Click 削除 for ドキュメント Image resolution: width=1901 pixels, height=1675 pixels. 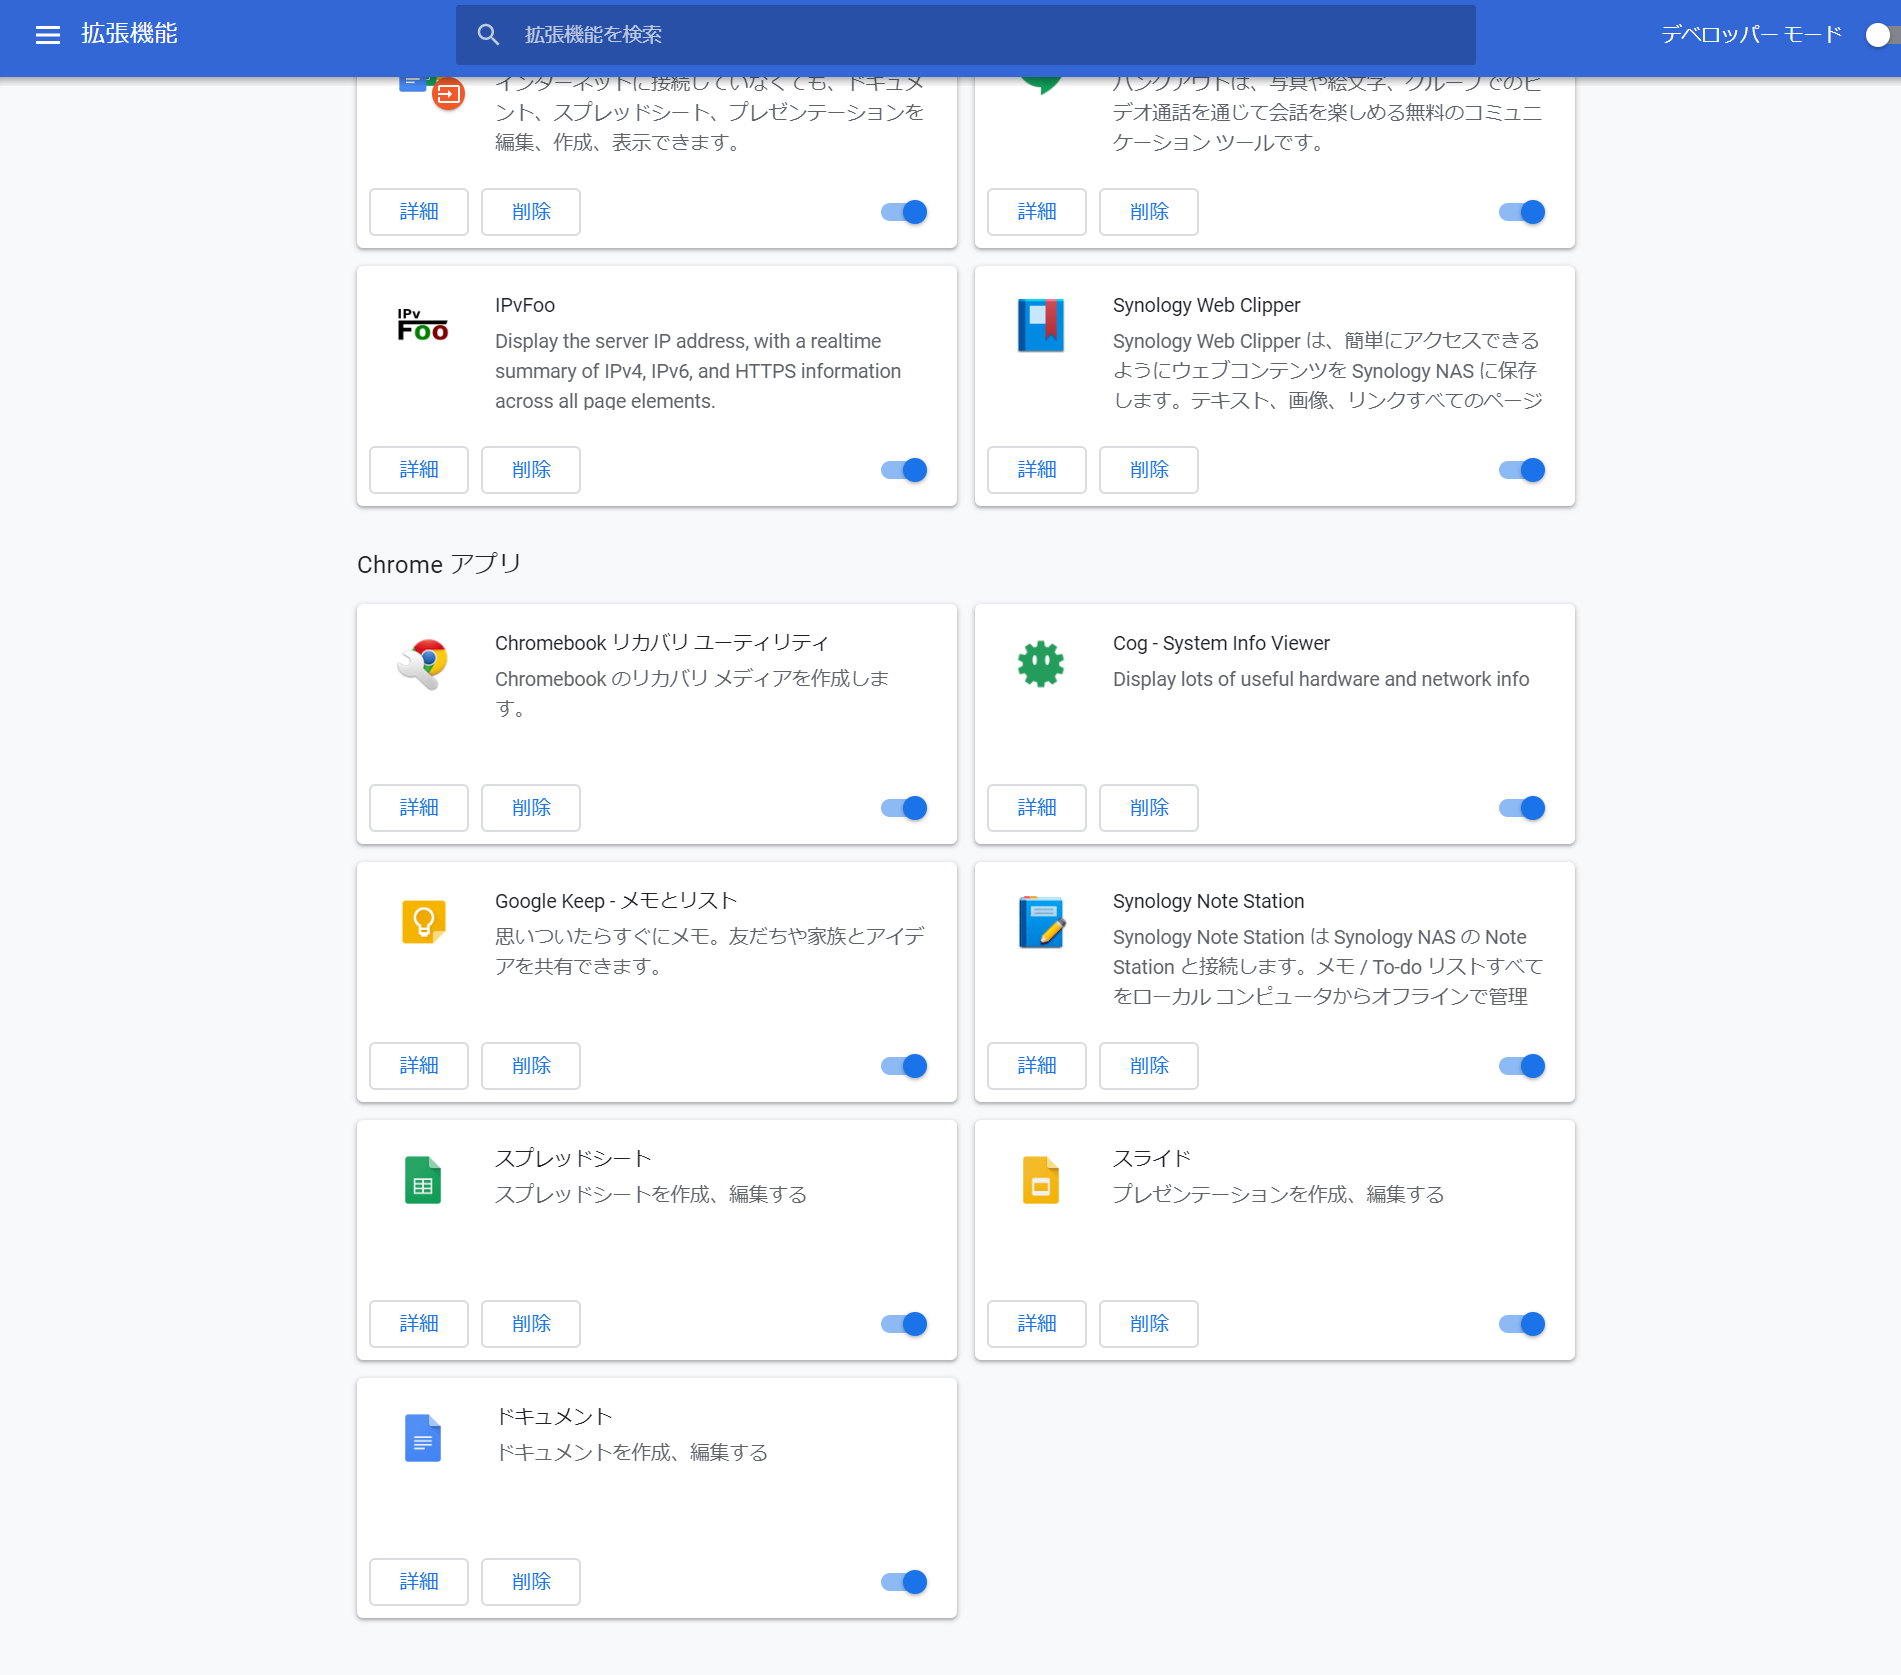tap(531, 1582)
